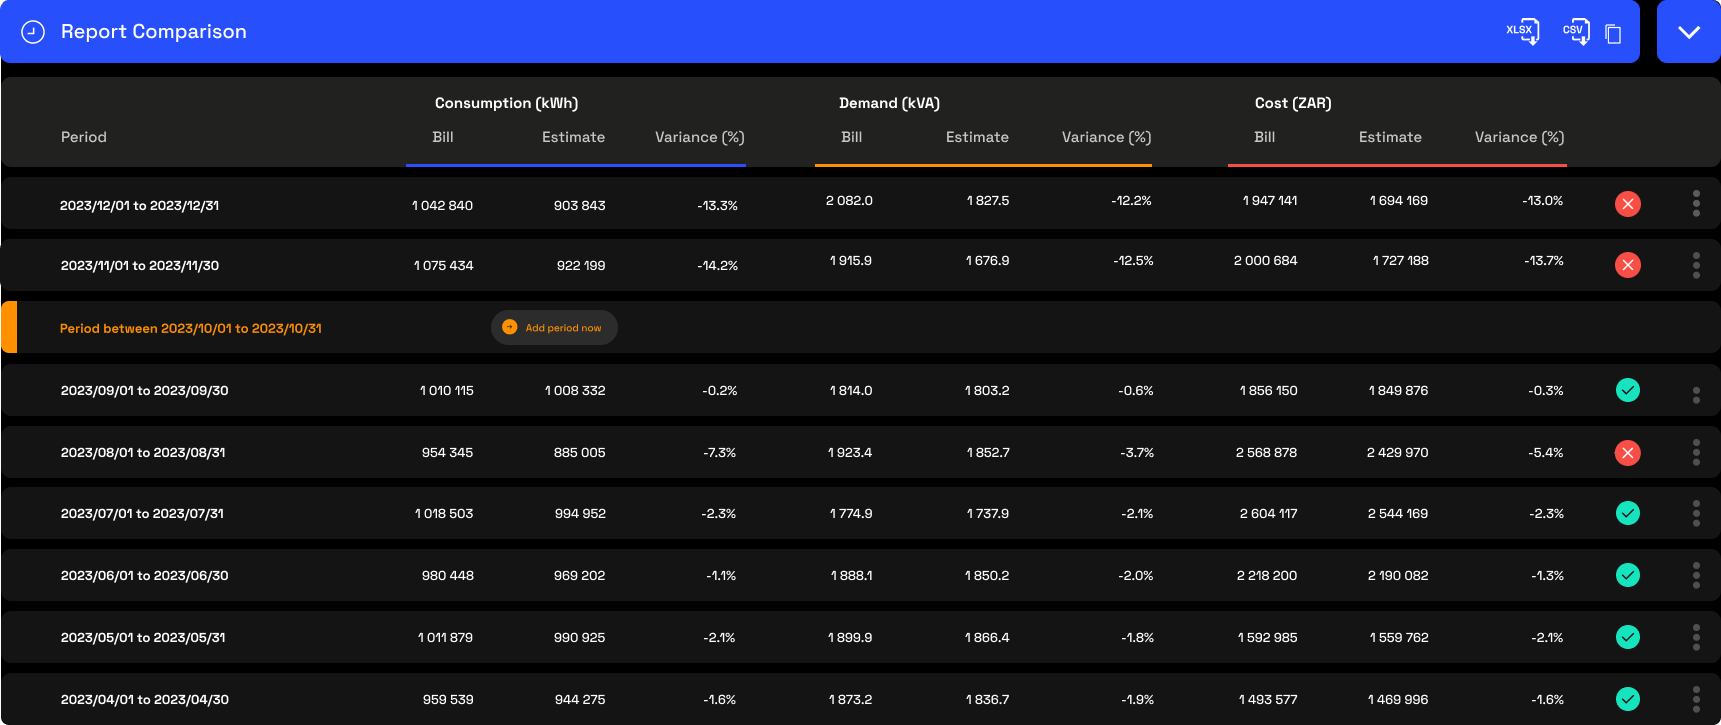Click Demand Variance (%) column header

[1107, 137]
